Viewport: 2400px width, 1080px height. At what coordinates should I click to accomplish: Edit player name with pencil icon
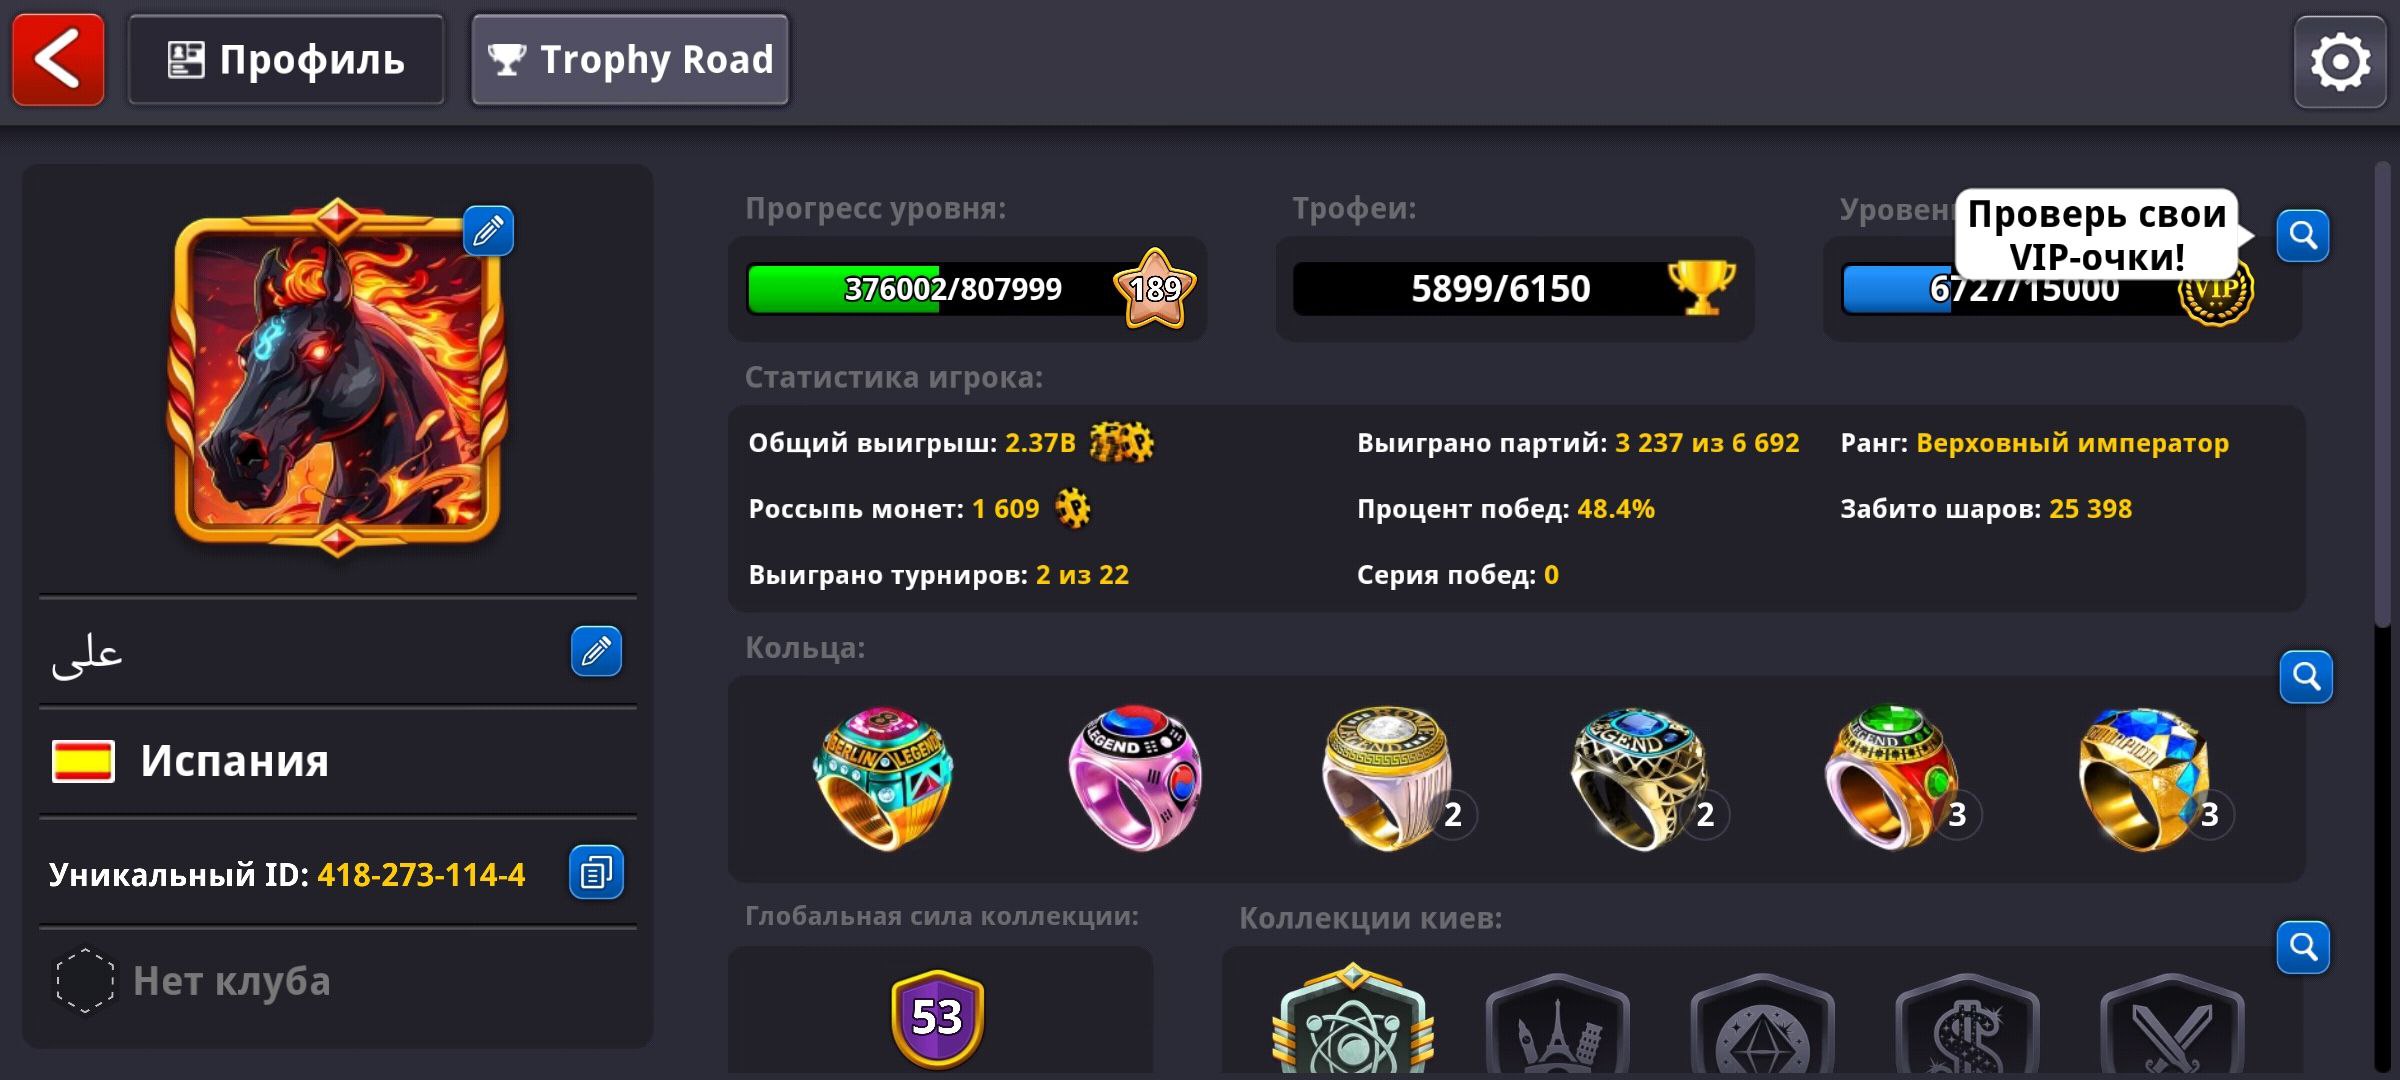[596, 651]
